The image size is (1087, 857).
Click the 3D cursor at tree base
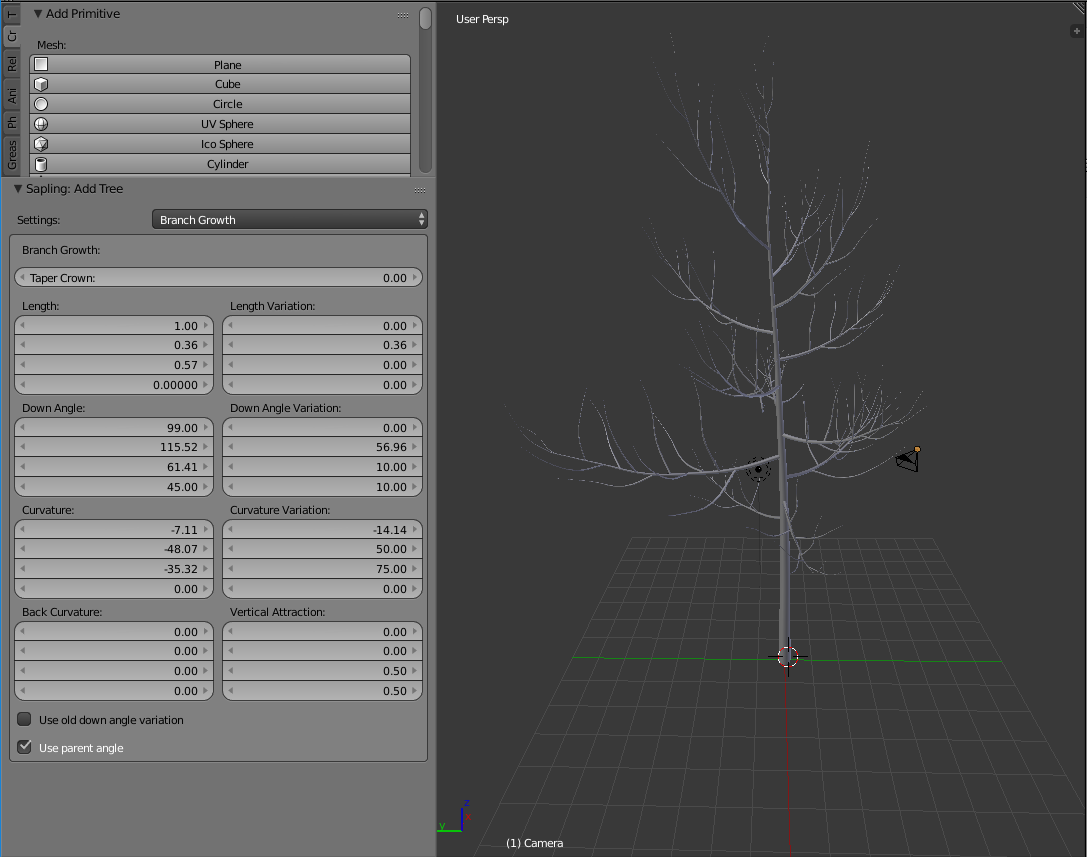point(788,657)
